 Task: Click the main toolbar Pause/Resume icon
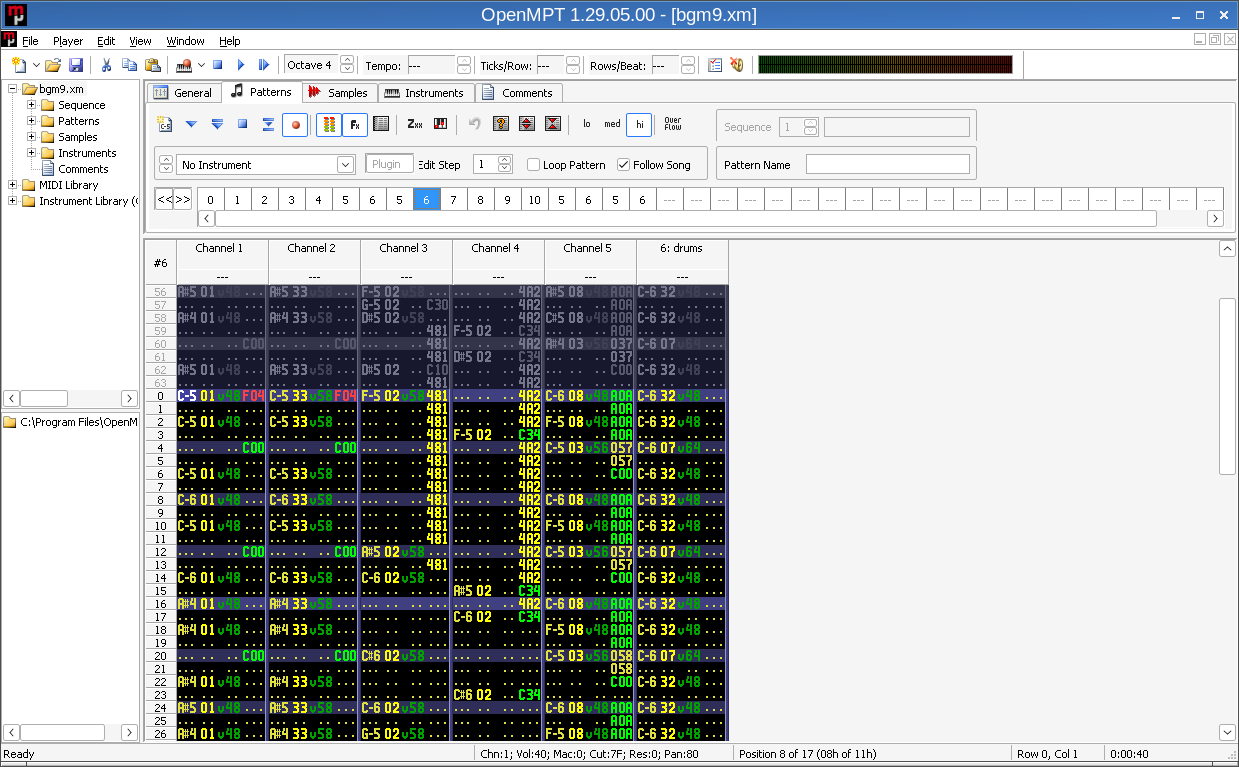(263, 65)
